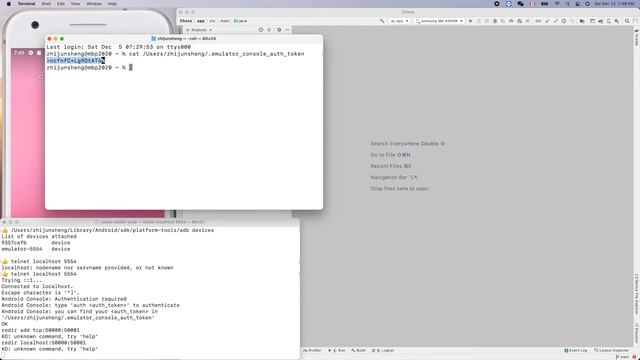Open the Build tool window

pyautogui.click(x=358, y=350)
